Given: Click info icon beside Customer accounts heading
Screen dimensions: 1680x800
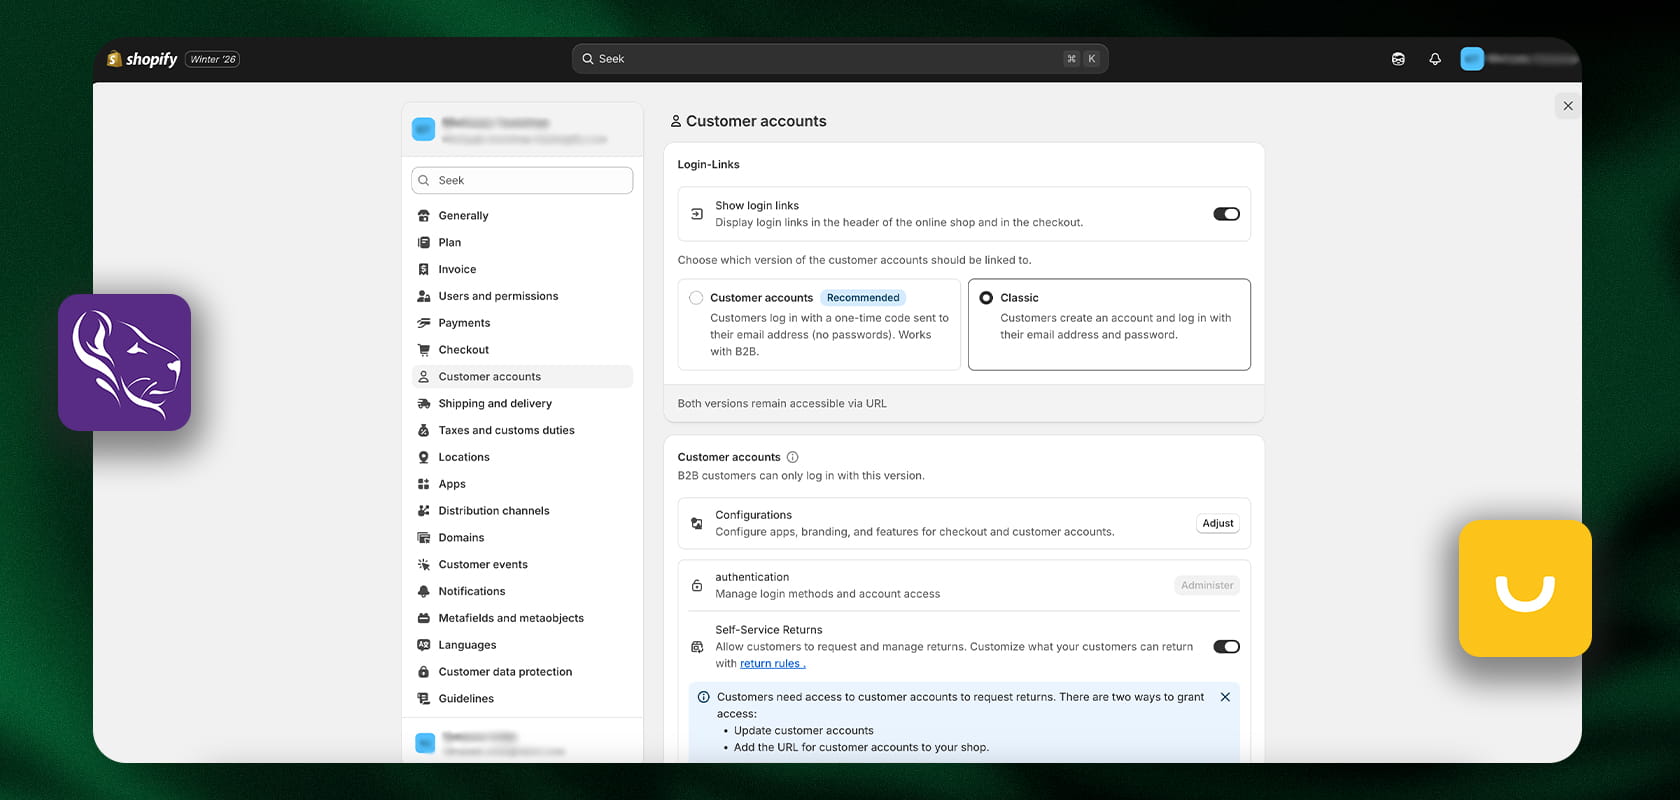Looking at the screenshot, I should 792,457.
